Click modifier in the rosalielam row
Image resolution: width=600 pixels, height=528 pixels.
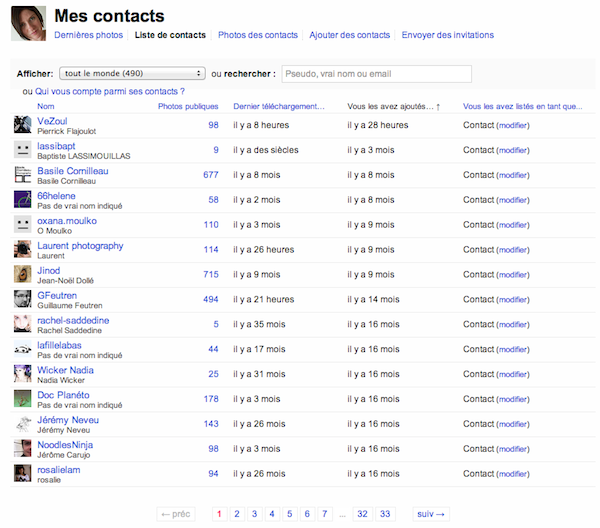pyautogui.click(x=513, y=474)
